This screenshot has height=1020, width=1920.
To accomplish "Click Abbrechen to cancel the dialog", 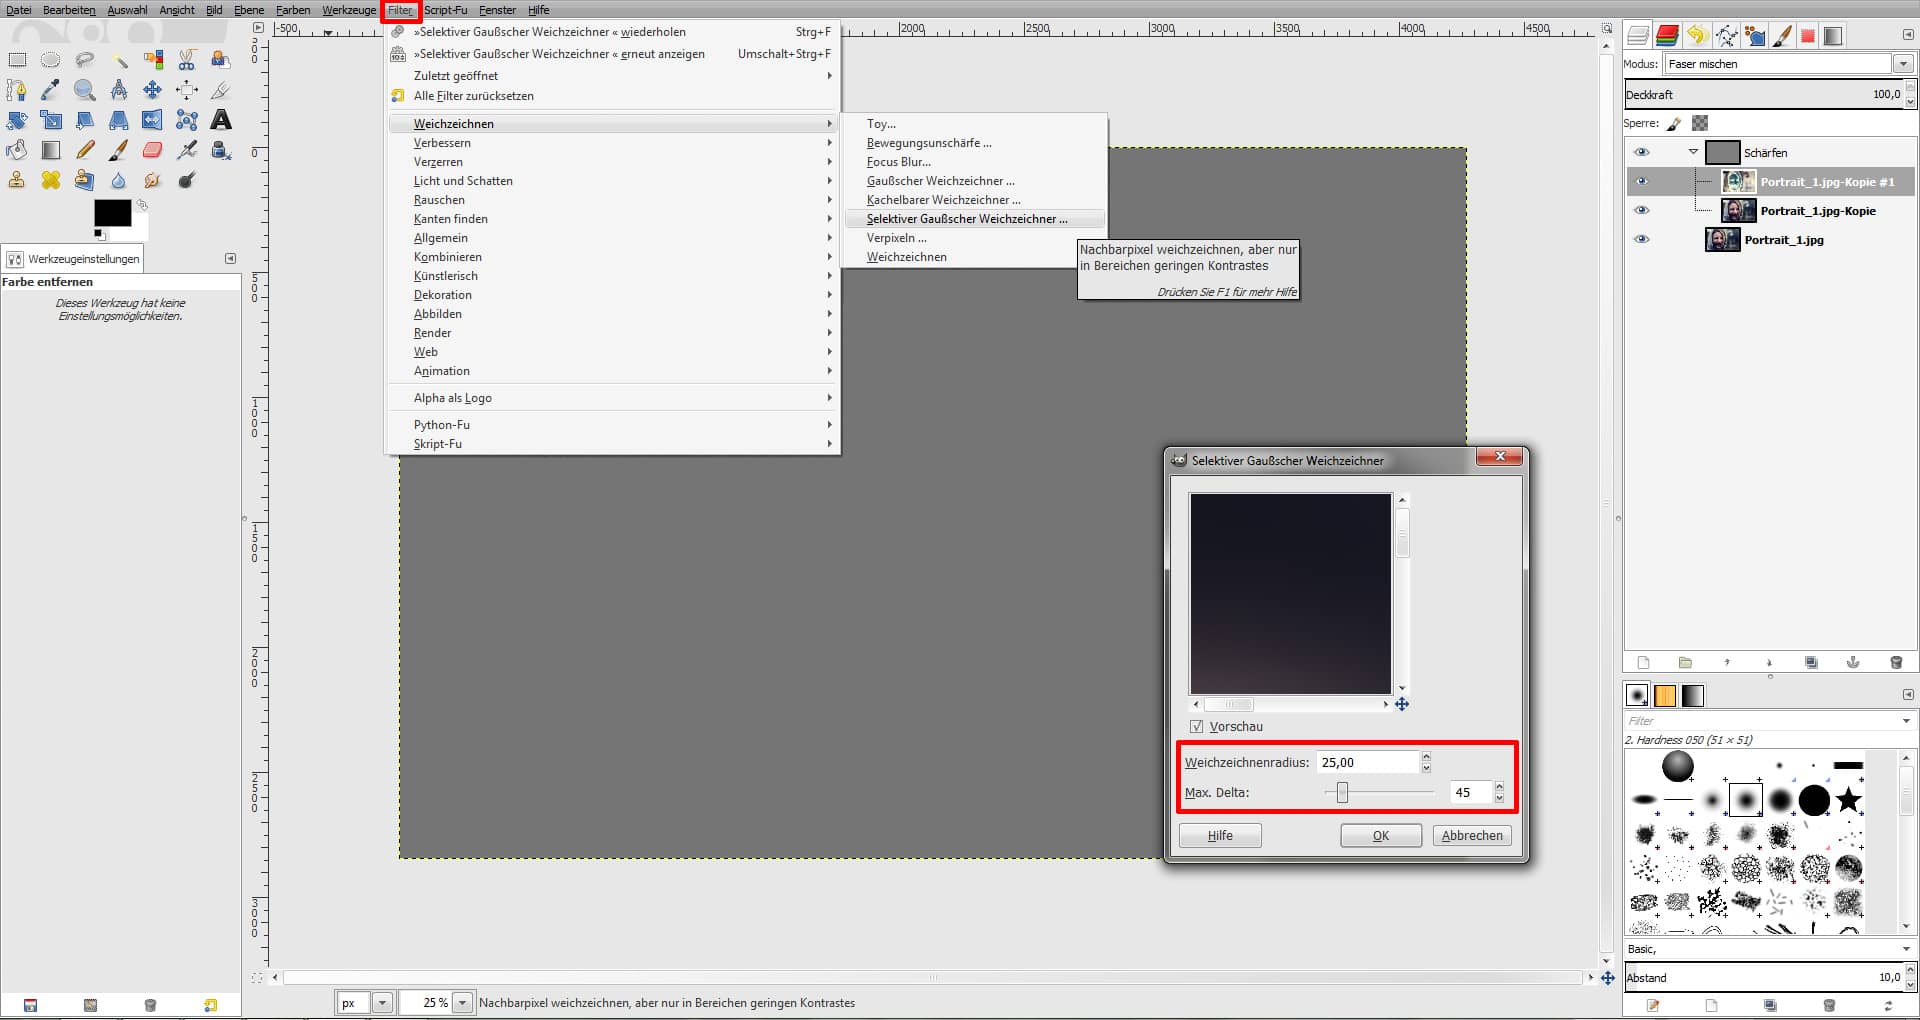I will 1471,835.
